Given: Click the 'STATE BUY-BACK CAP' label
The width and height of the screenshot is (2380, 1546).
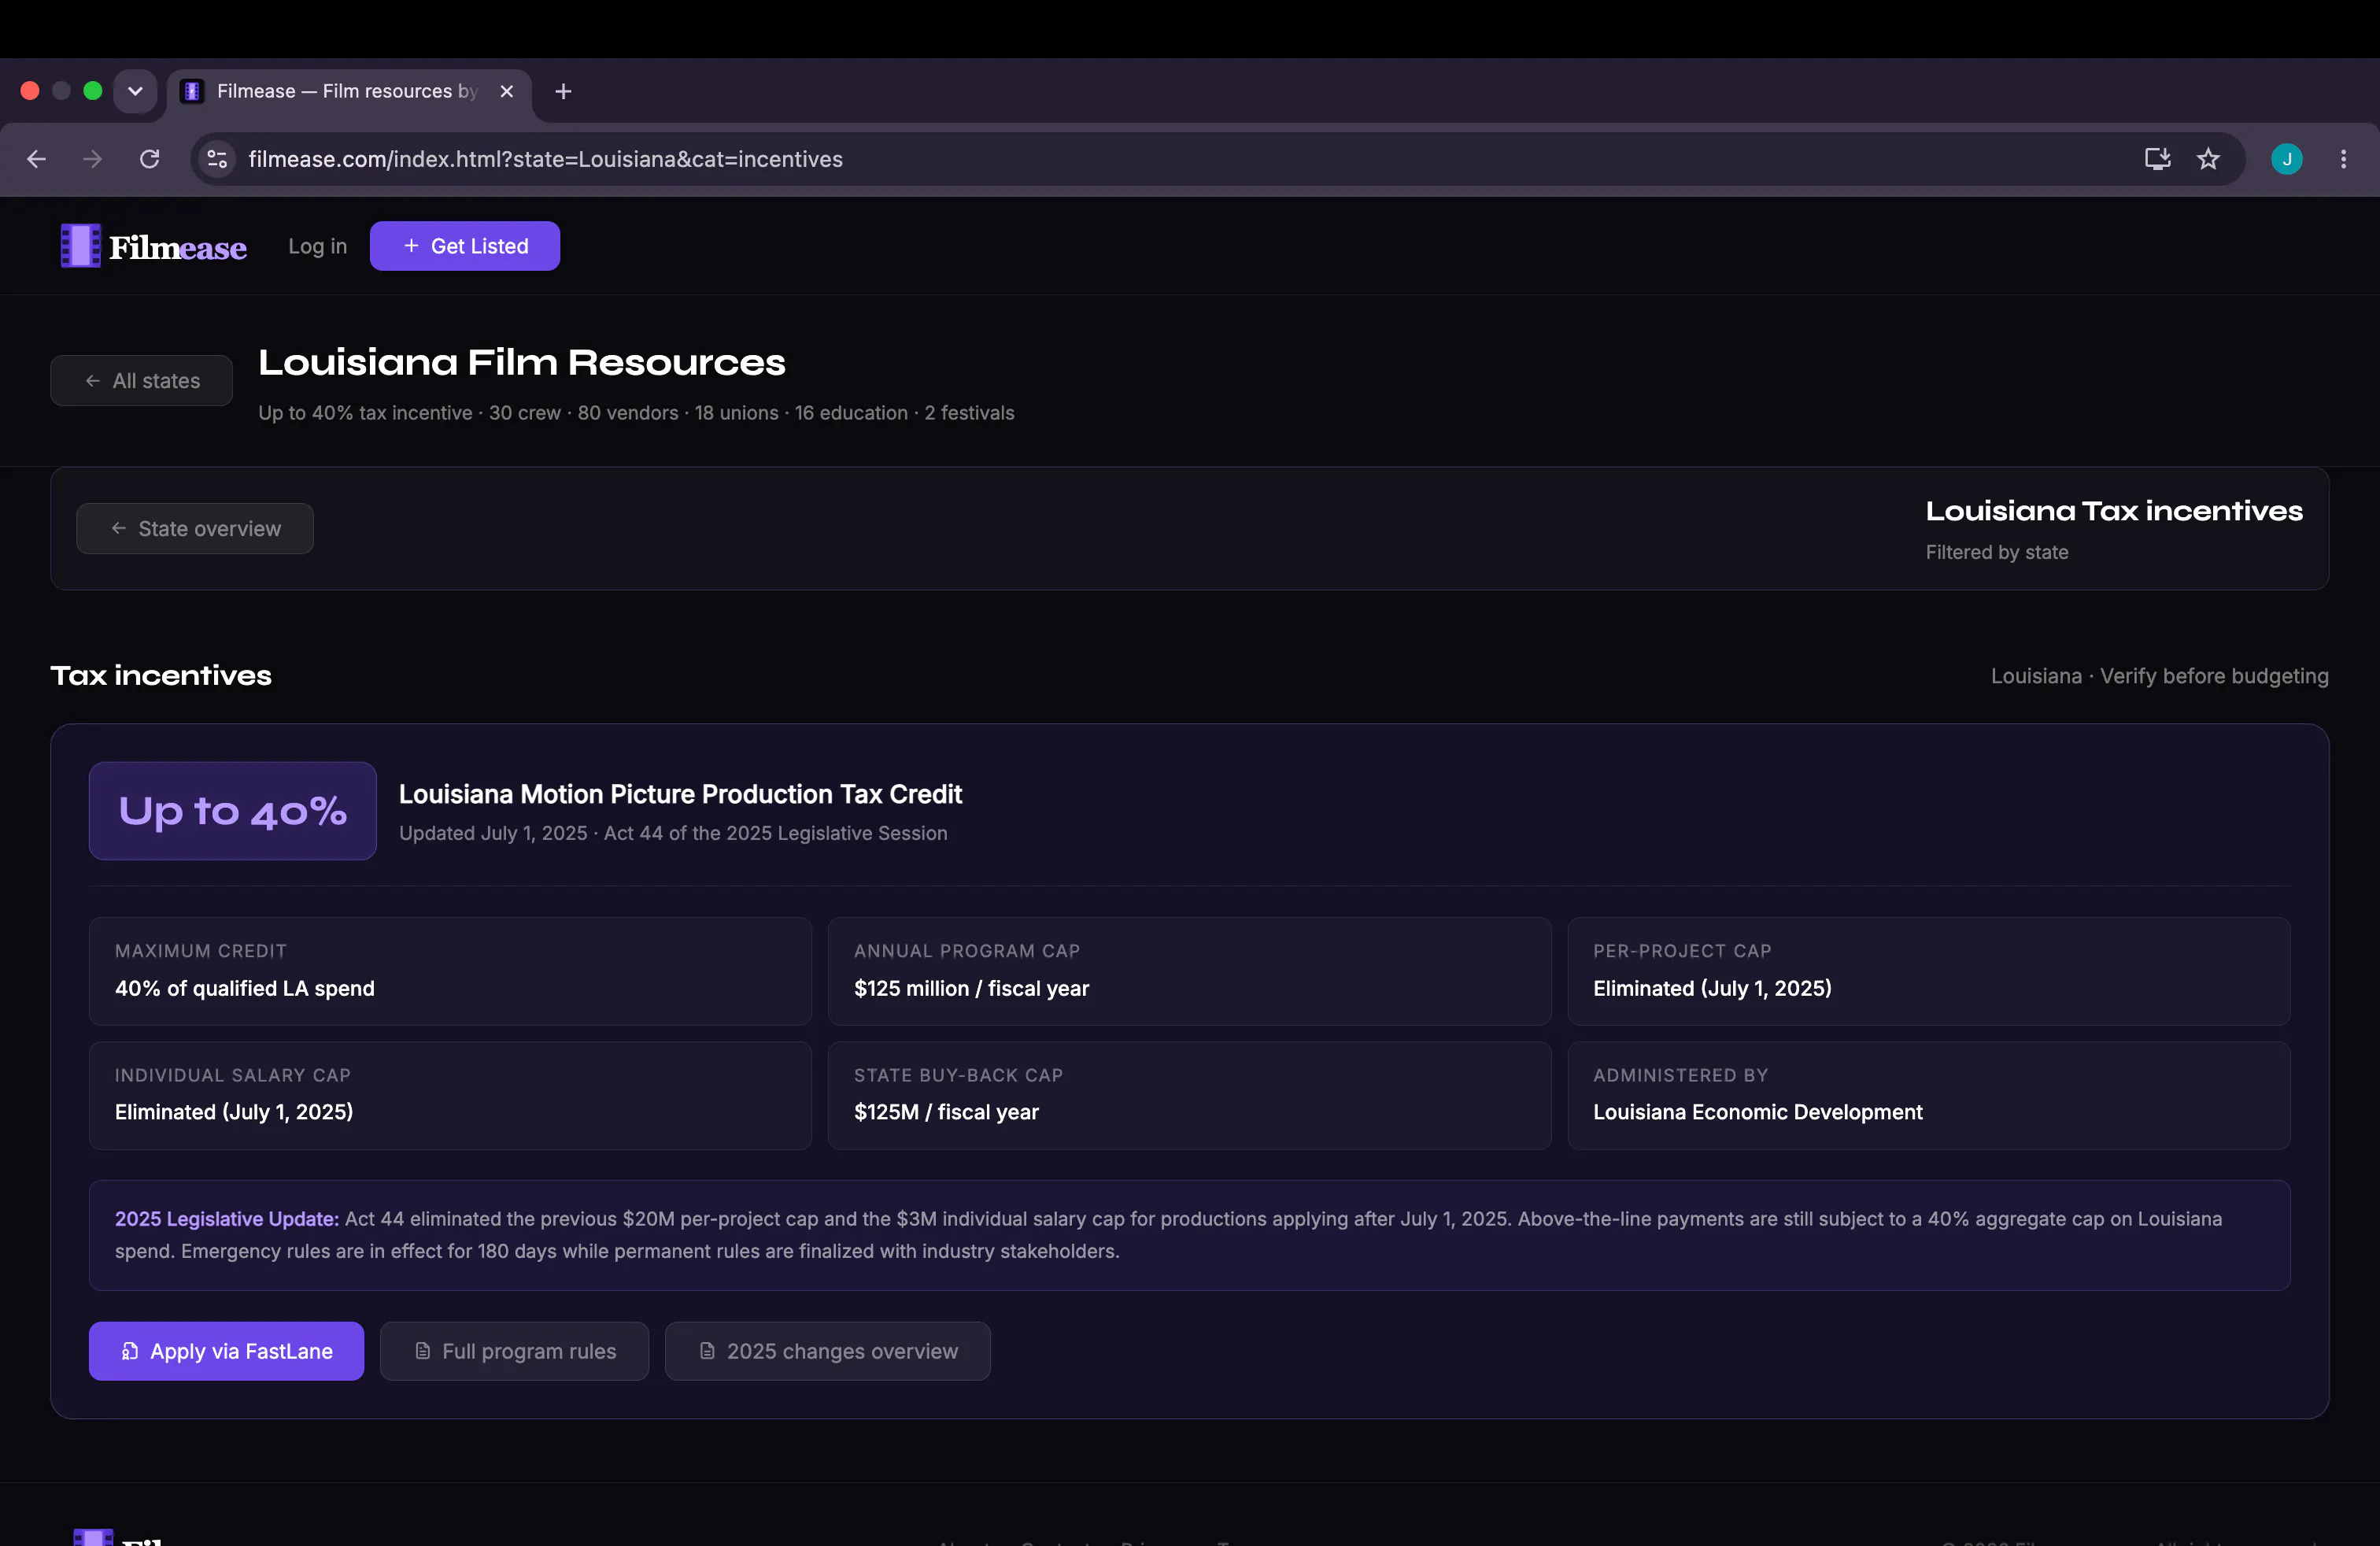Looking at the screenshot, I should tap(958, 1075).
